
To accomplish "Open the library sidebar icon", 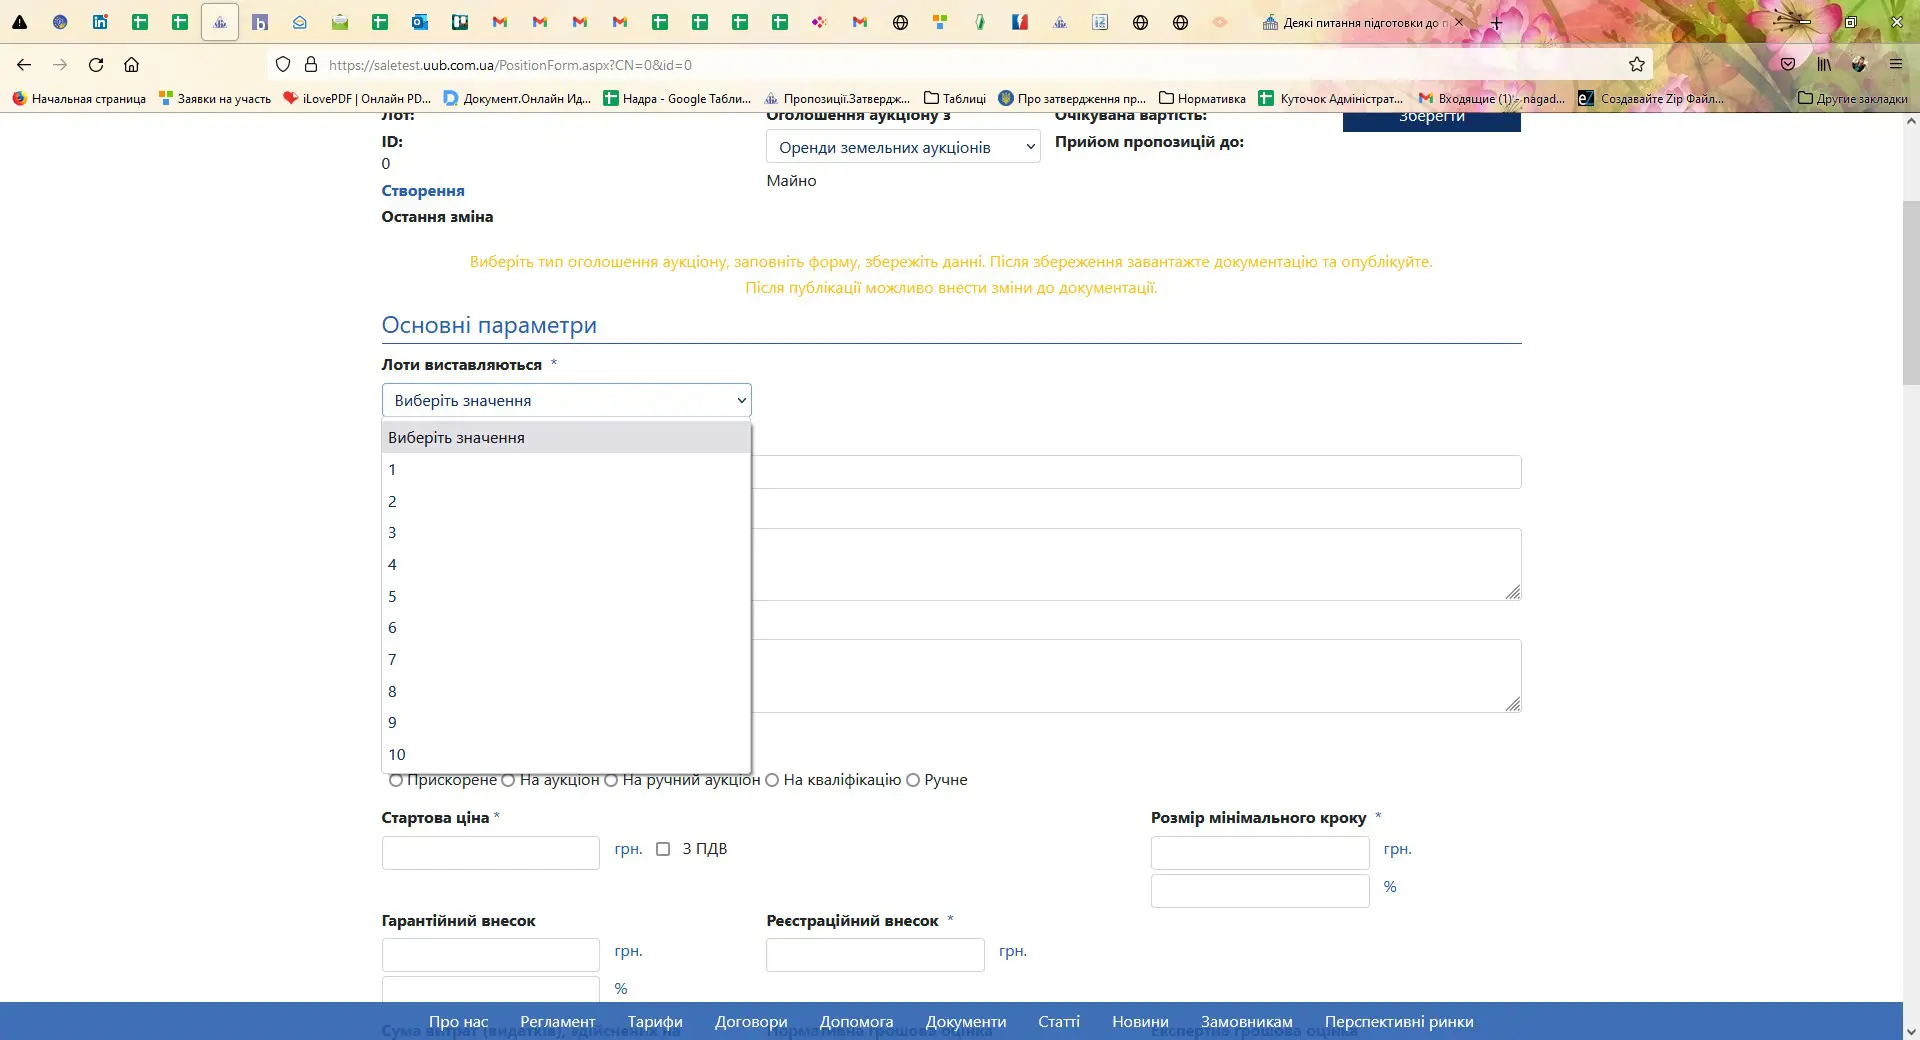I will pyautogui.click(x=1824, y=65).
